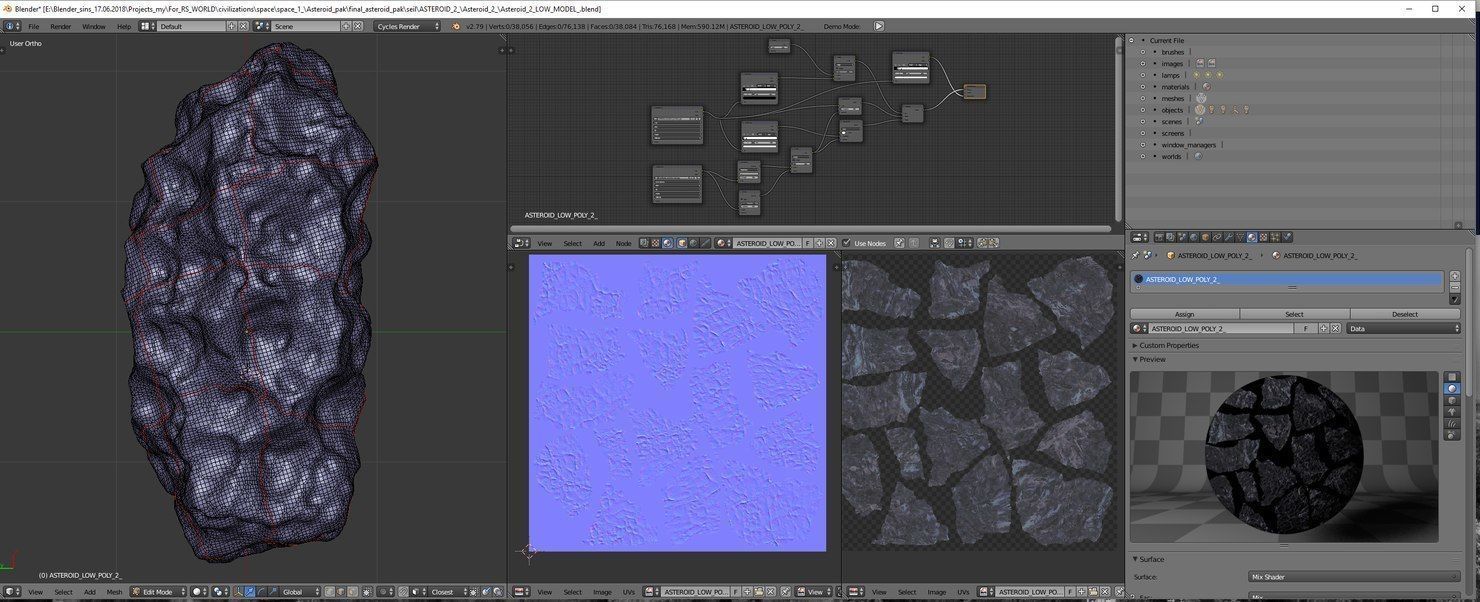Click the Select button in material panel
The image size is (1480, 602).
click(1294, 314)
